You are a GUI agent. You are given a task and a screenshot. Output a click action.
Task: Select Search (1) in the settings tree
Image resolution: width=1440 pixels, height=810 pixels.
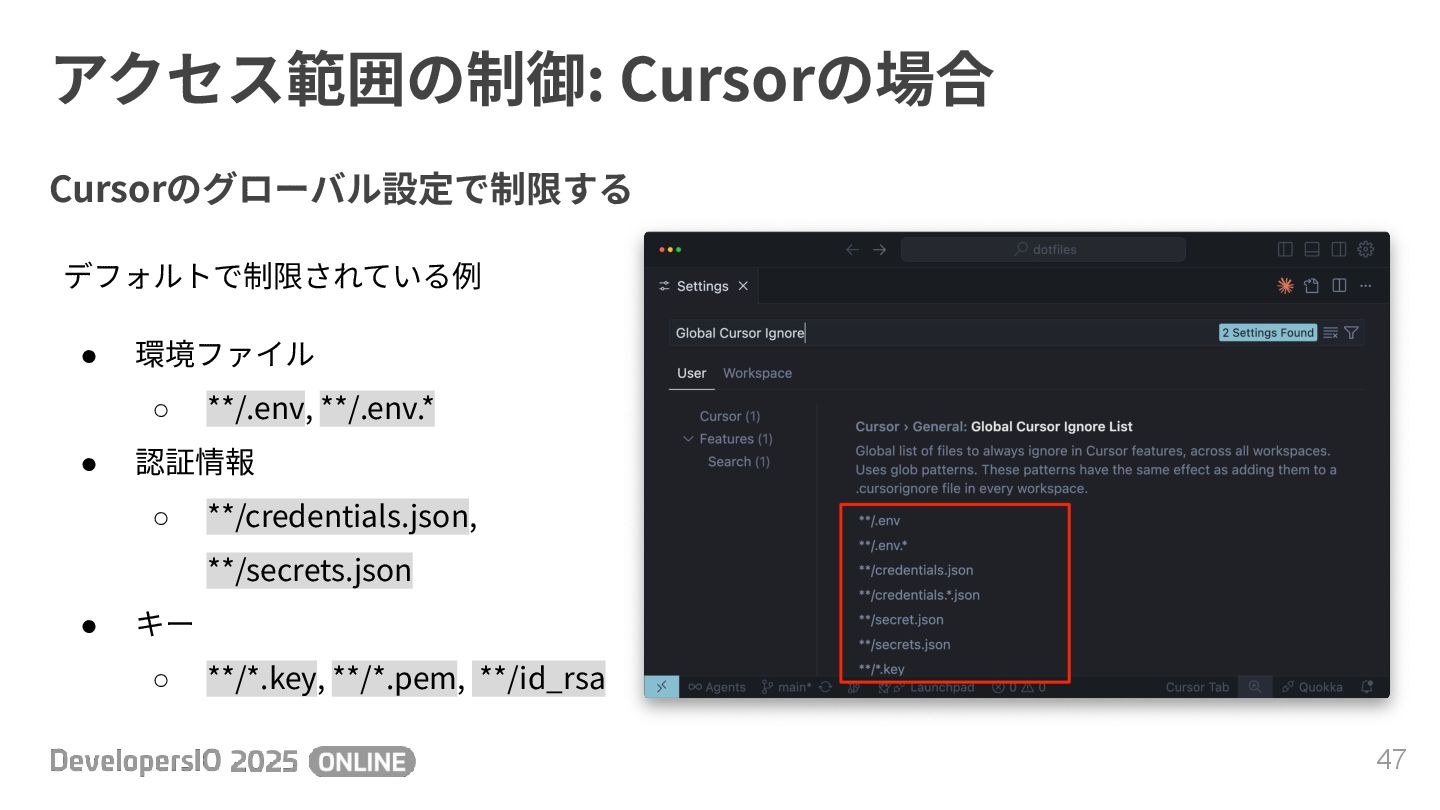click(x=739, y=461)
